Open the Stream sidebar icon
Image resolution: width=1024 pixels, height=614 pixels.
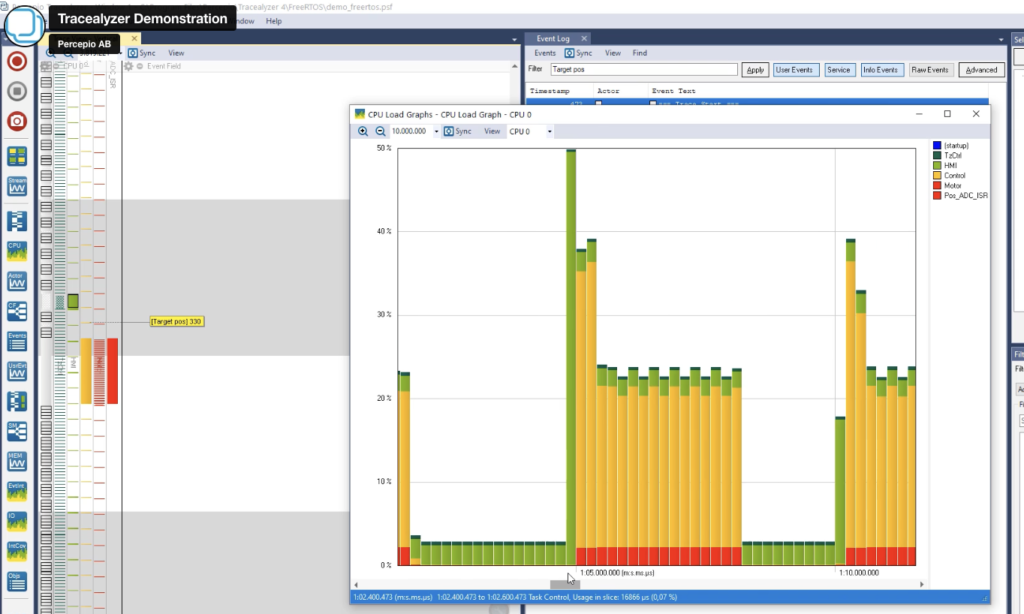pos(17,187)
